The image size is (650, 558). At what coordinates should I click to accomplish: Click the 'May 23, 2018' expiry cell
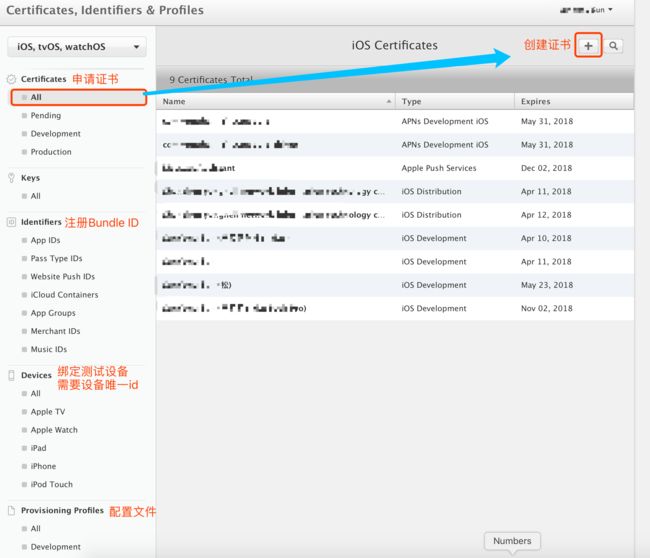pos(547,285)
